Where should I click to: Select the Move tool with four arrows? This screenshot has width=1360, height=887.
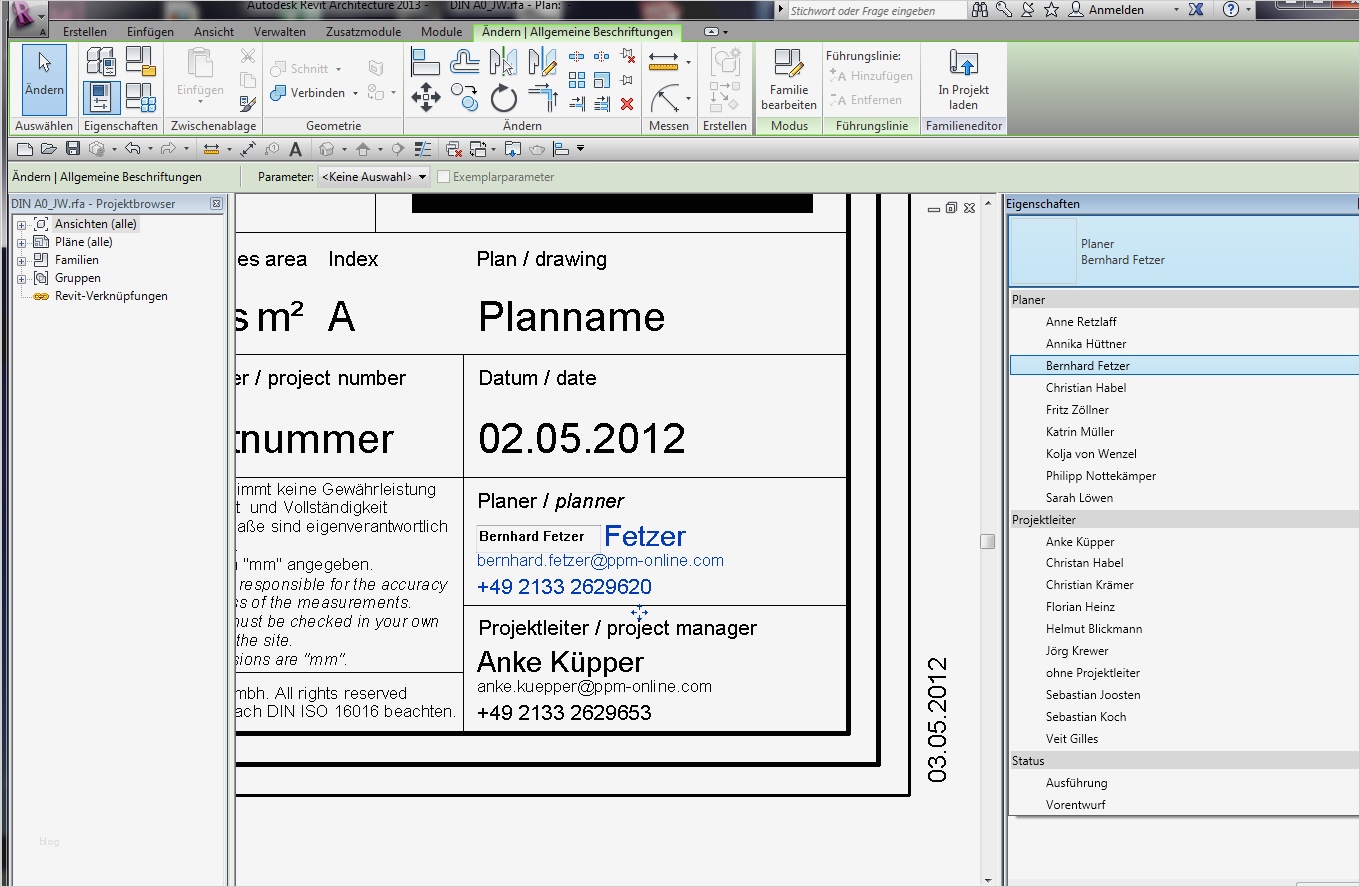point(426,98)
